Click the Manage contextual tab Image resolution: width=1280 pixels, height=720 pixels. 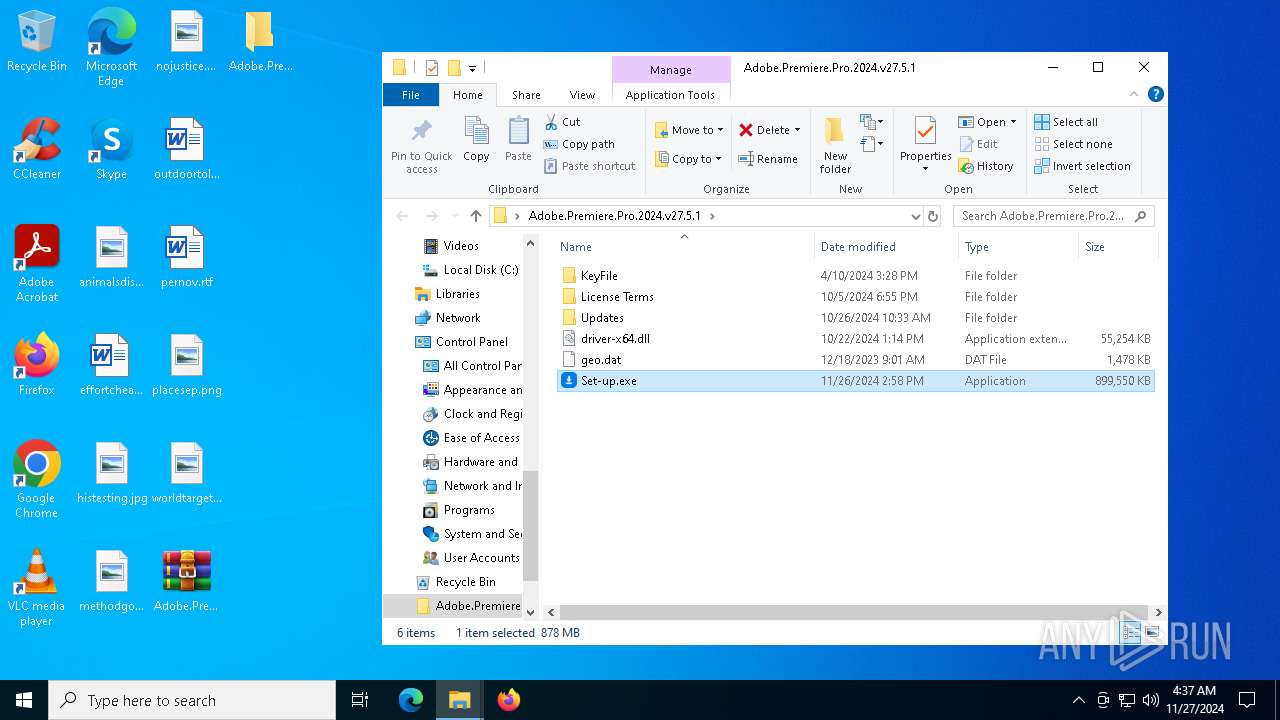click(x=670, y=70)
